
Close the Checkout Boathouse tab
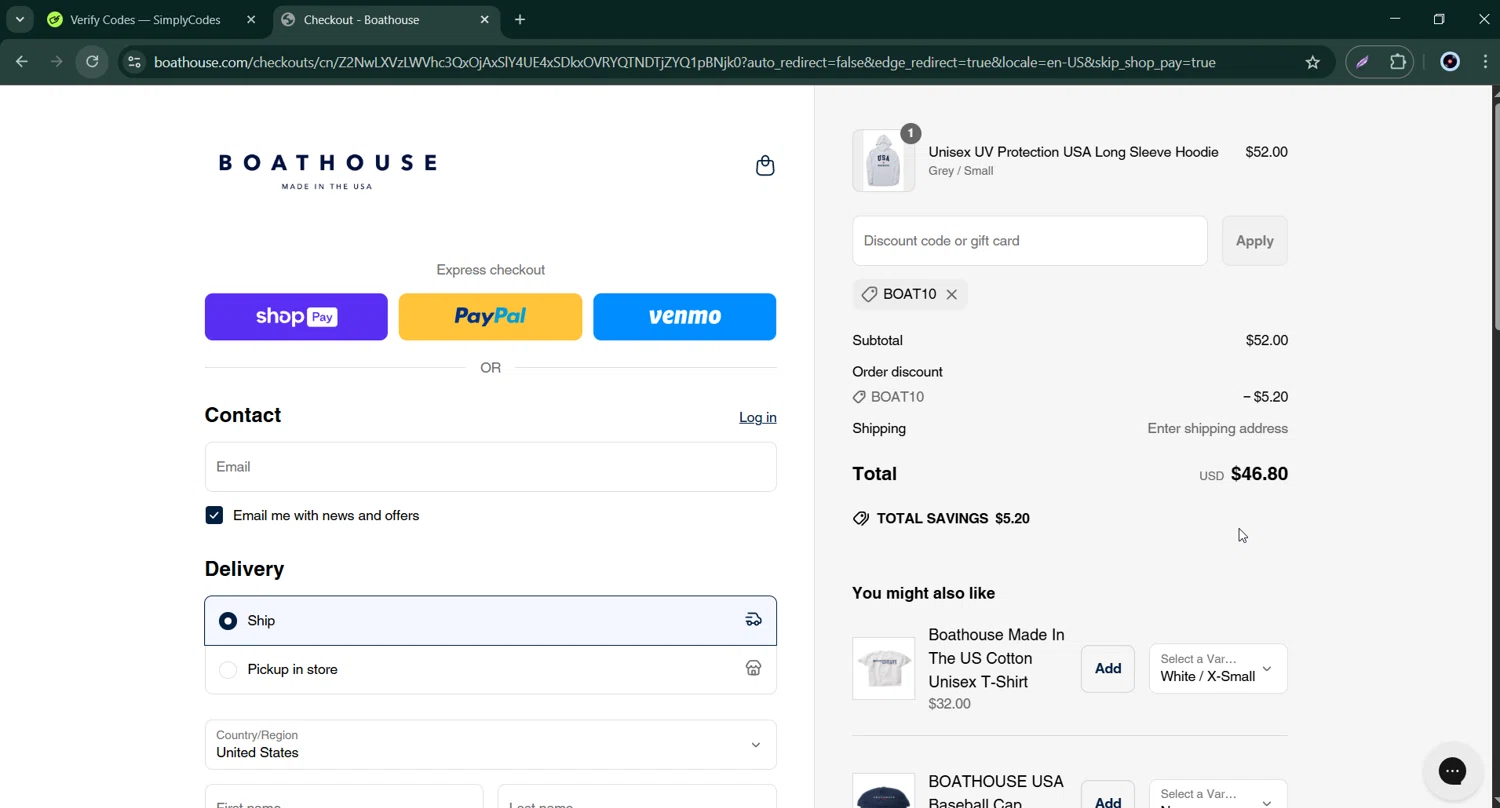[x=485, y=19]
